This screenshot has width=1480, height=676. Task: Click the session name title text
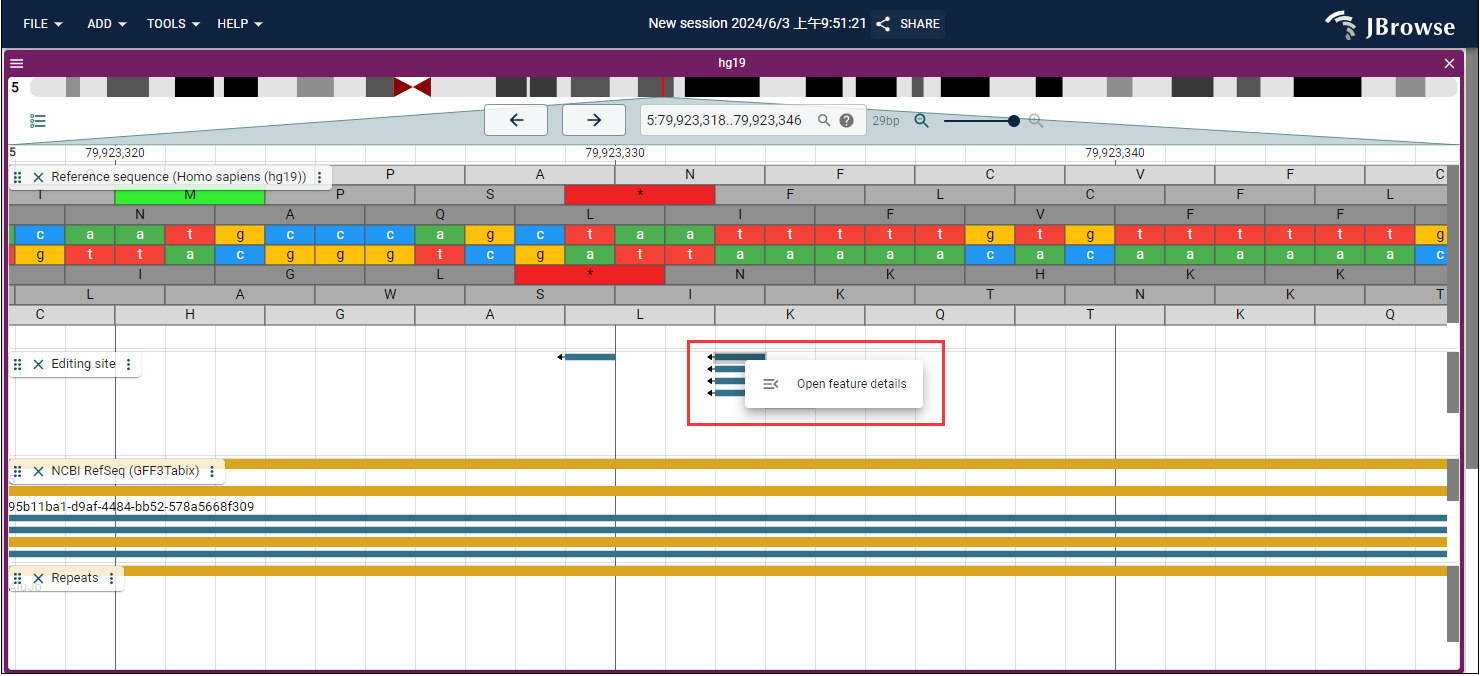click(757, 23)
